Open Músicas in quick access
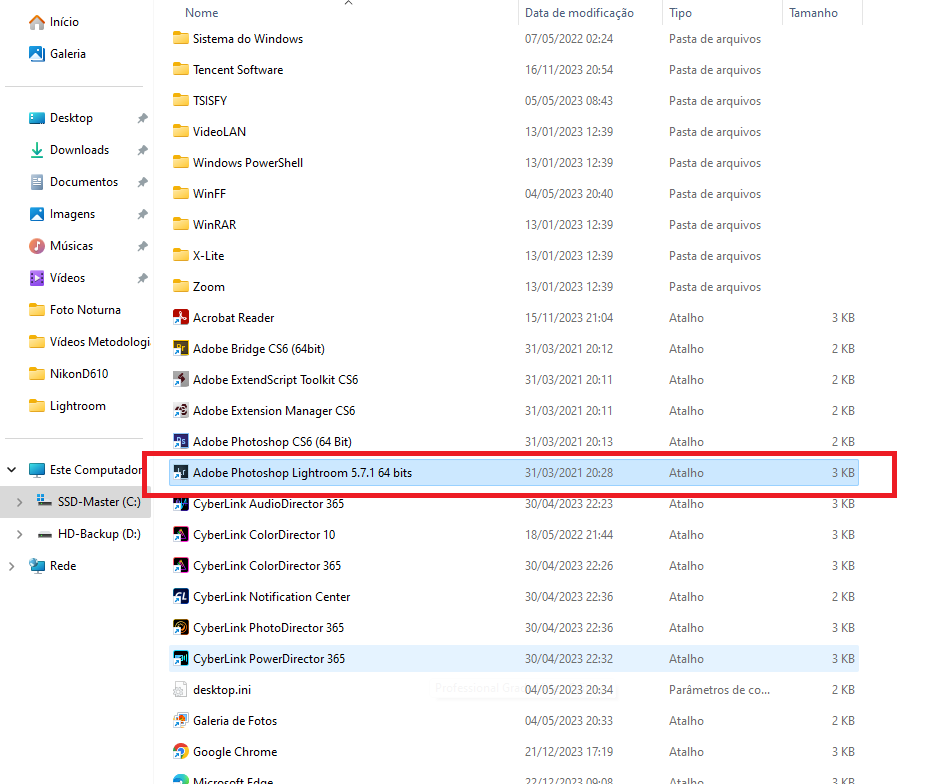This screenshot has width=936, height=784. (61, 246)
